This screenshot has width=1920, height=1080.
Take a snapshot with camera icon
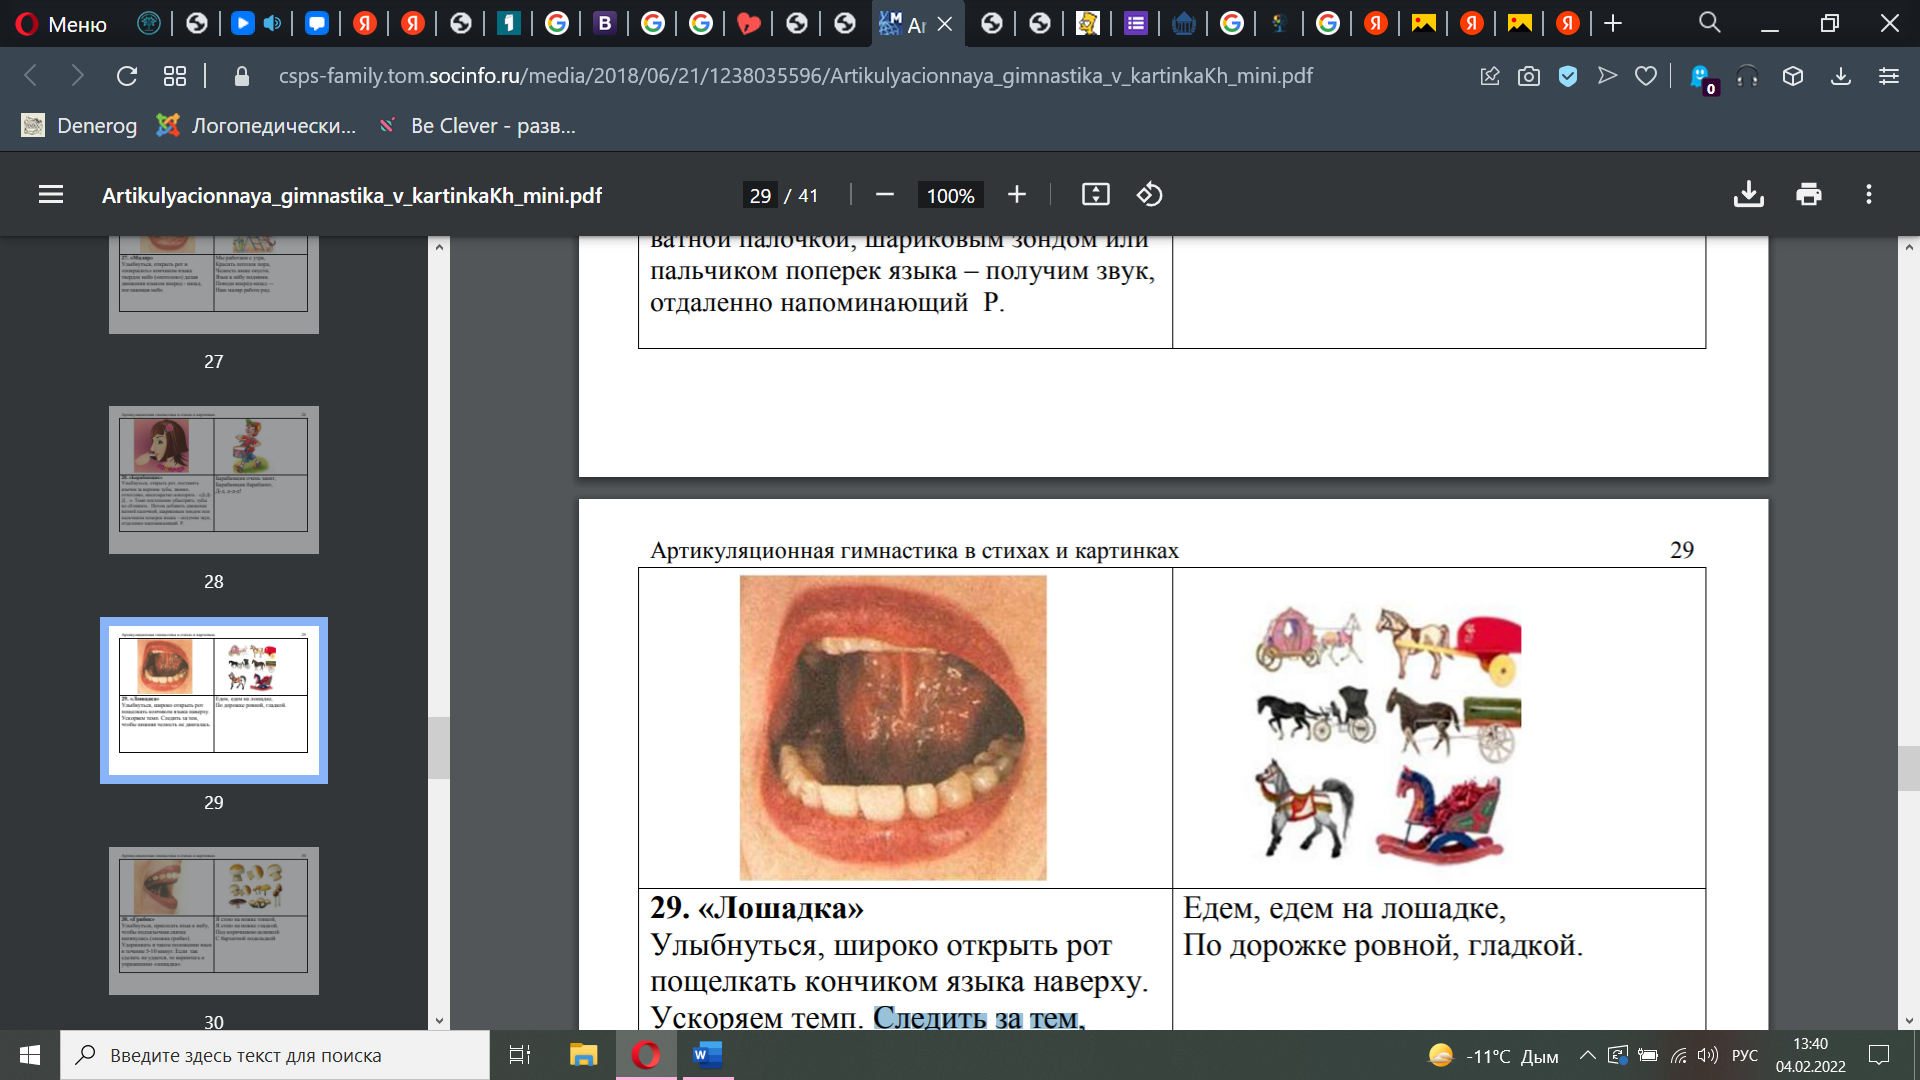(x=1528, y=76)
